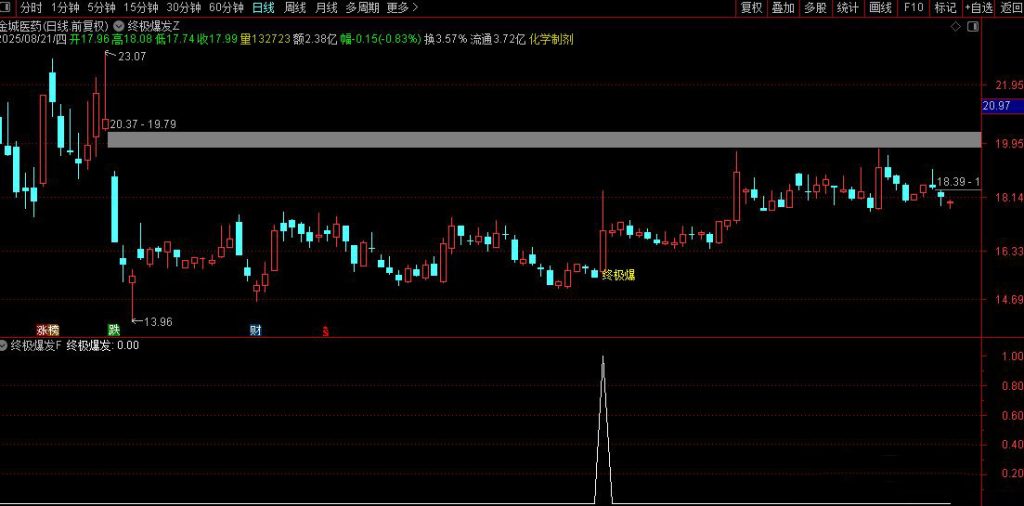Click the blue 财 financial marker icon
Screen dimensions: 1024x506
pyautogui.click(x=256, y=329)
